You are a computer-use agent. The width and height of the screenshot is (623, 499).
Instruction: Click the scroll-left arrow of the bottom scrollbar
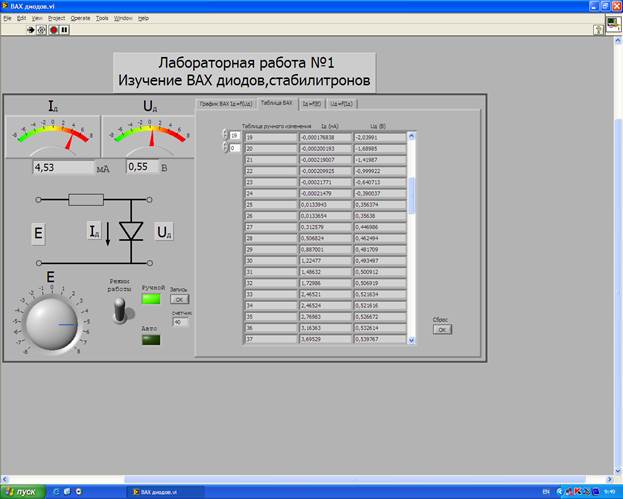tap(5, 480)
